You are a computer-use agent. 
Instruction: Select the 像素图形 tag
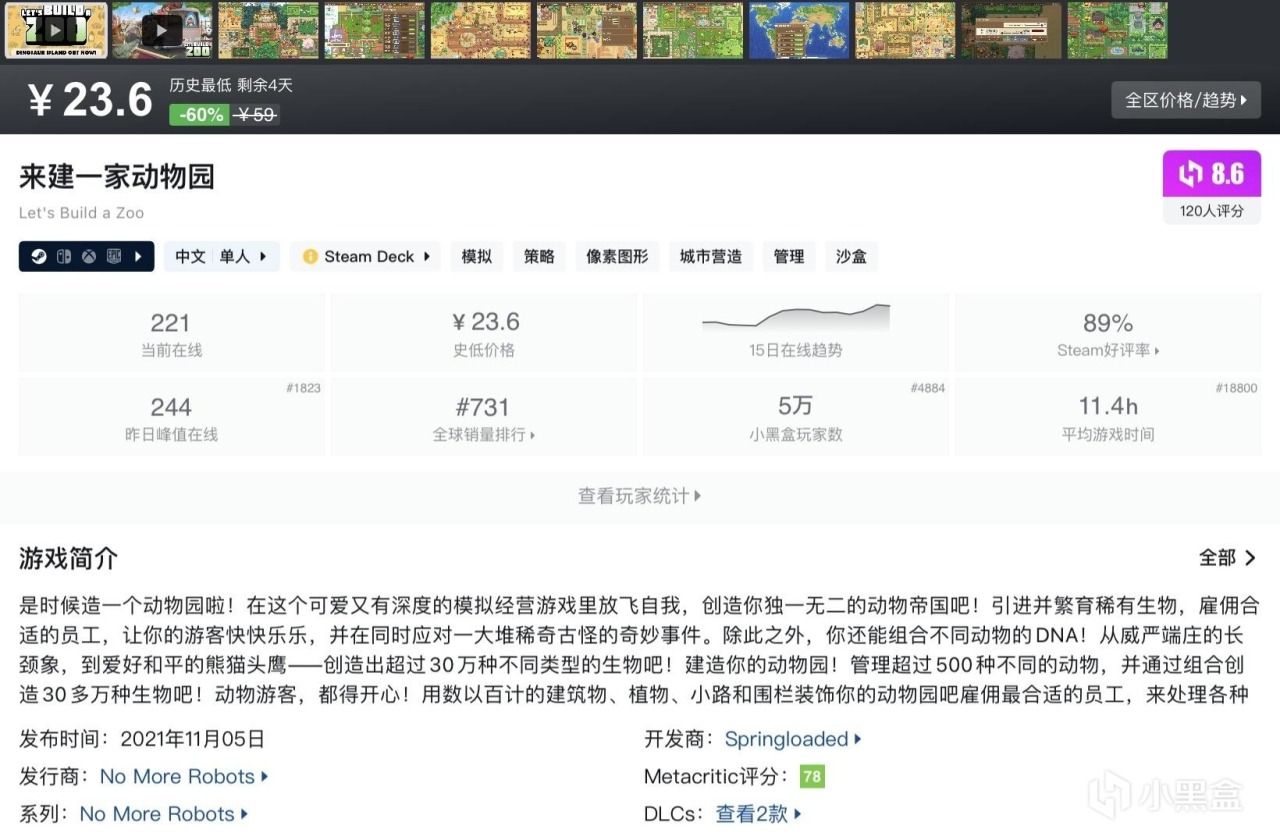[617, 257]
